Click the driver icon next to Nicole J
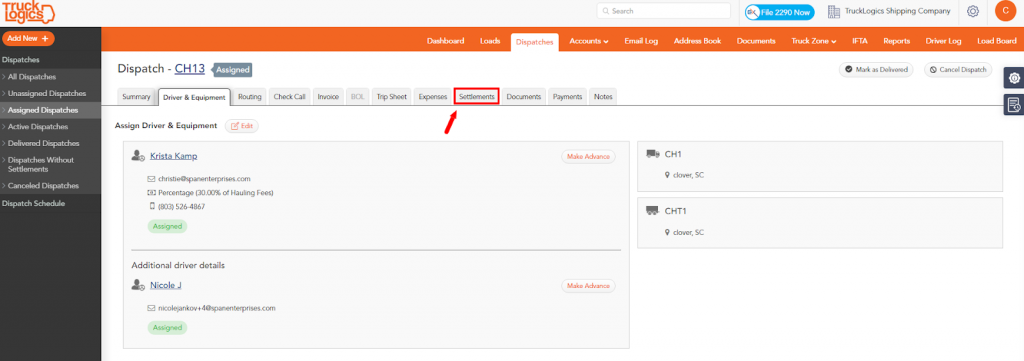1024x361 pixels. [138, 285]
